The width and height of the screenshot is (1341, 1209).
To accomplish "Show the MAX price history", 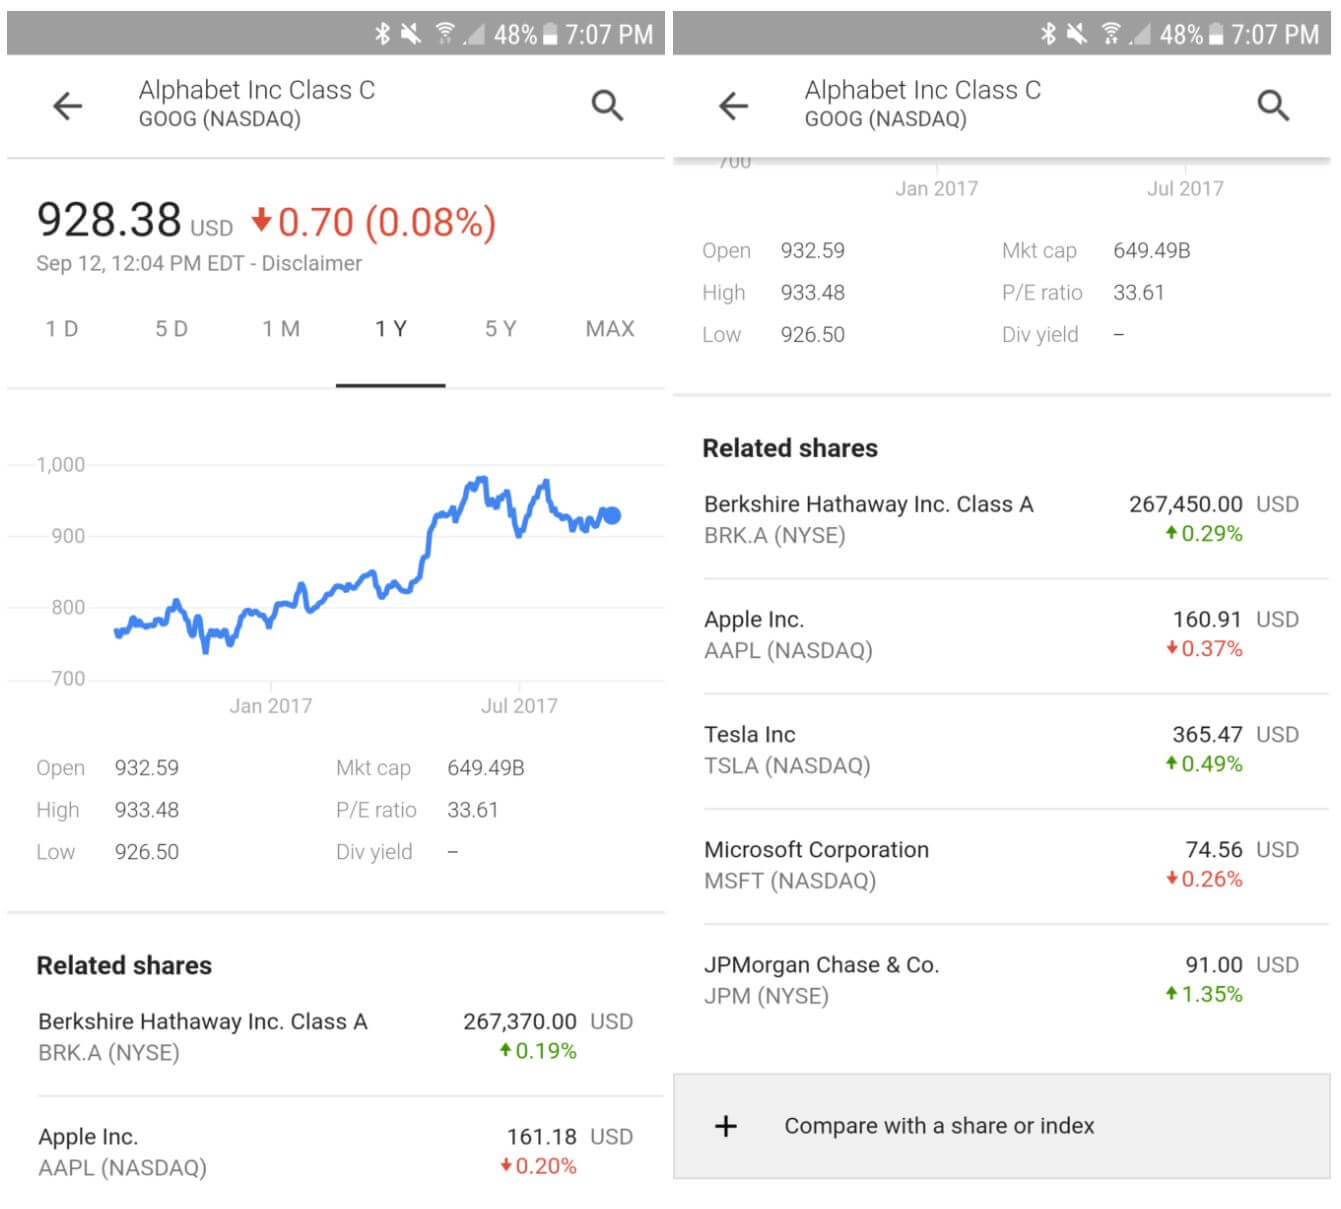I will [609, 329].
